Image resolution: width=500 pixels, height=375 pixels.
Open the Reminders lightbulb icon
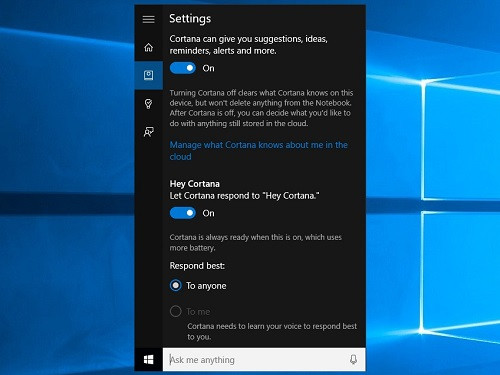pyautogui.click(x=149, y=104)
